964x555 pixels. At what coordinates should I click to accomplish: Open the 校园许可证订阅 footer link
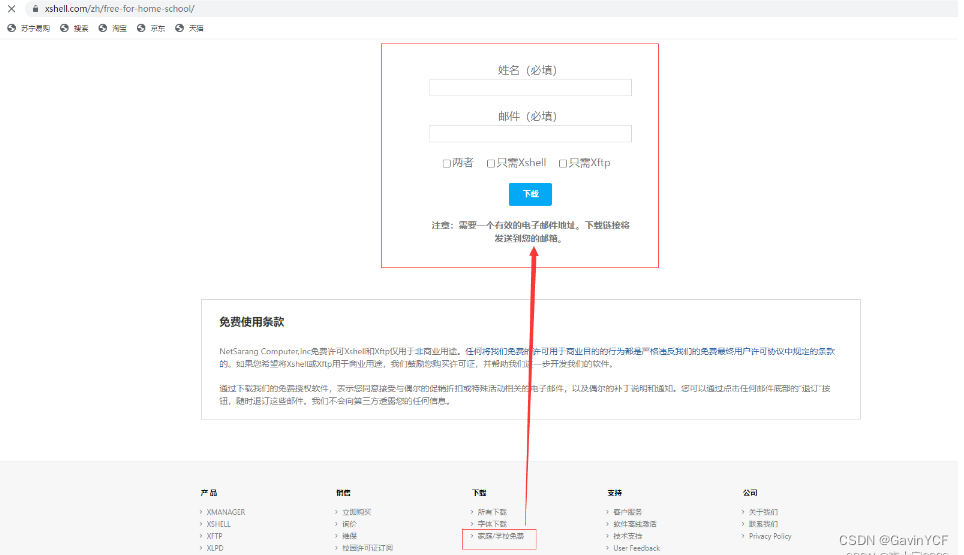pos(367,548)
